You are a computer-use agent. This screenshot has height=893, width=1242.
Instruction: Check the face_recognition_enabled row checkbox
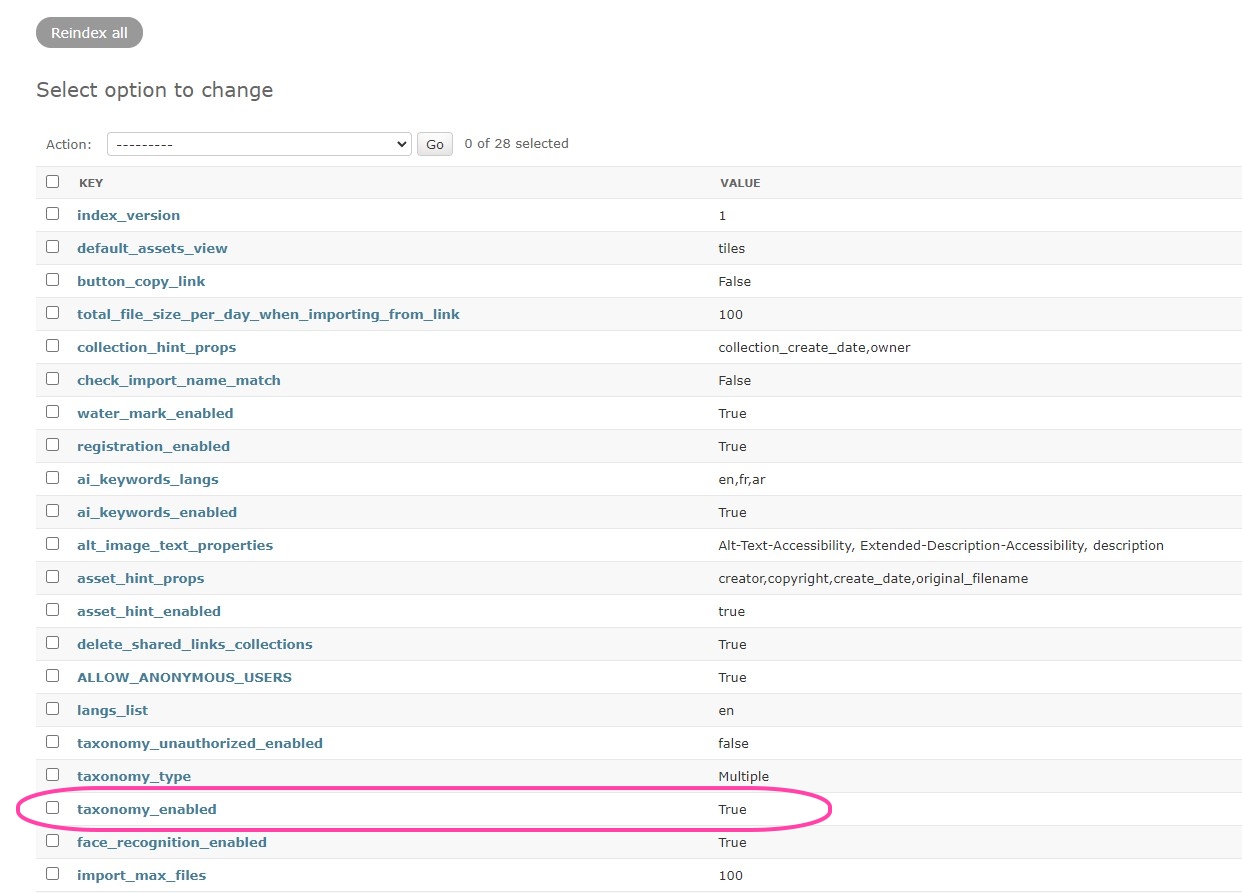pos(52,840)
